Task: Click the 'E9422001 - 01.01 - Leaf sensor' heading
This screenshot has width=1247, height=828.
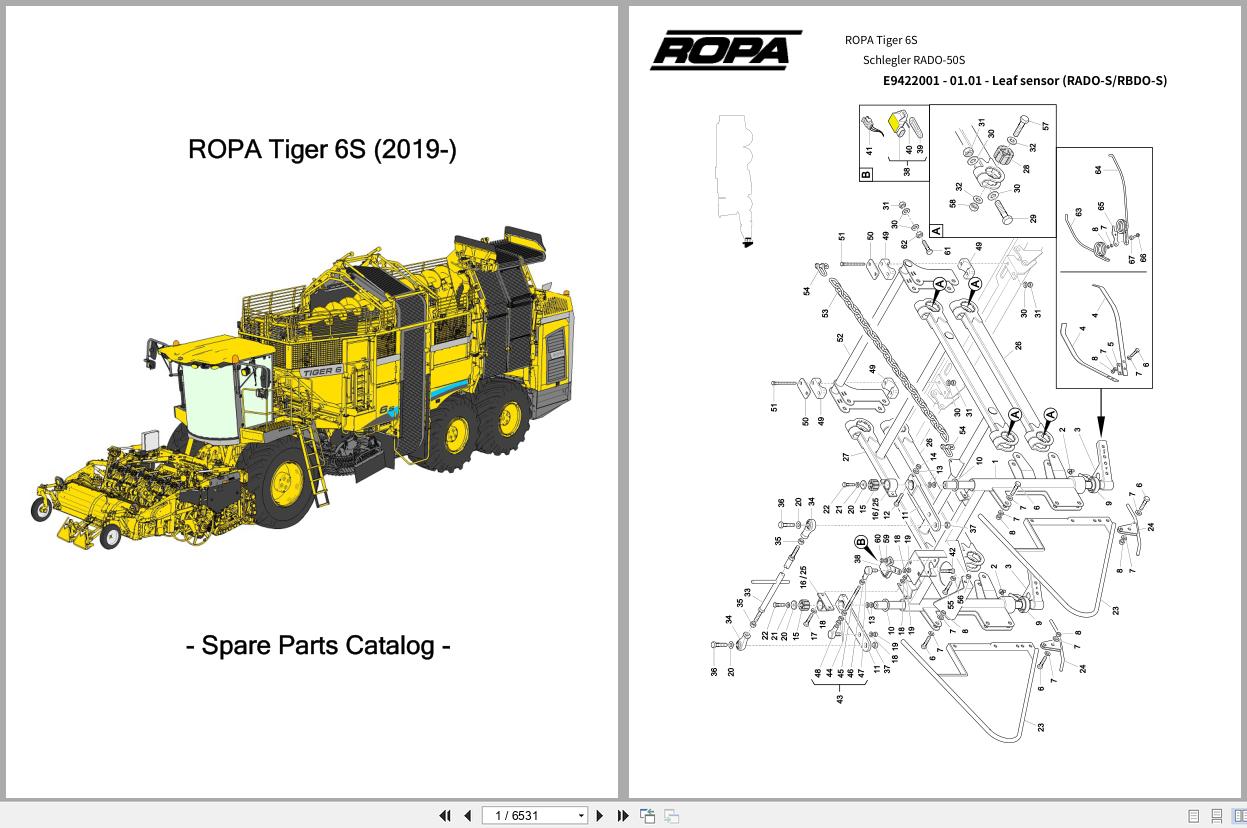Action: point(1025,81)
